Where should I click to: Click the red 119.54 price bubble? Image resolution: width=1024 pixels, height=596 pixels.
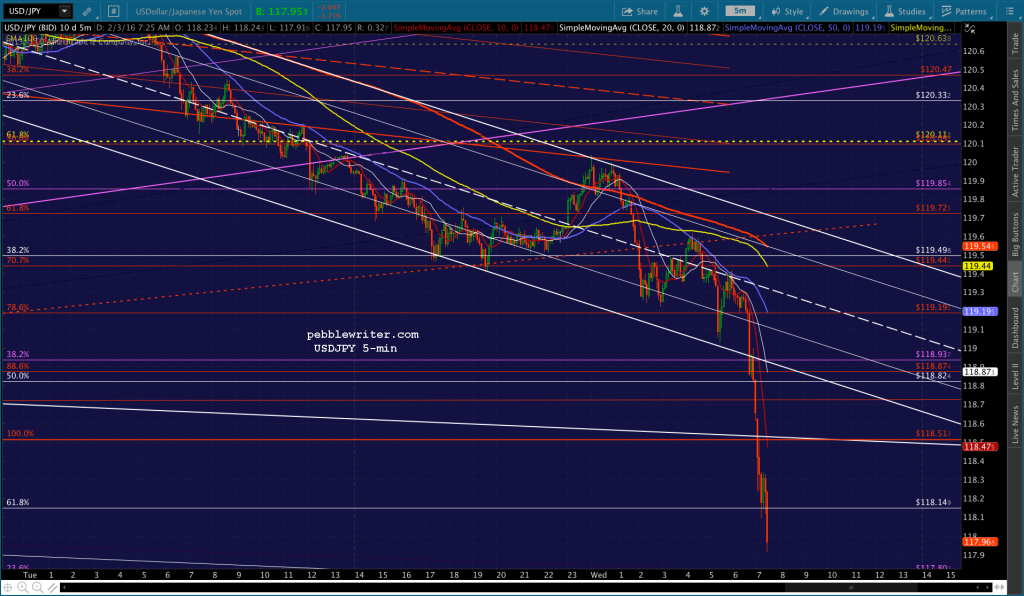click(x=979, y=246)
